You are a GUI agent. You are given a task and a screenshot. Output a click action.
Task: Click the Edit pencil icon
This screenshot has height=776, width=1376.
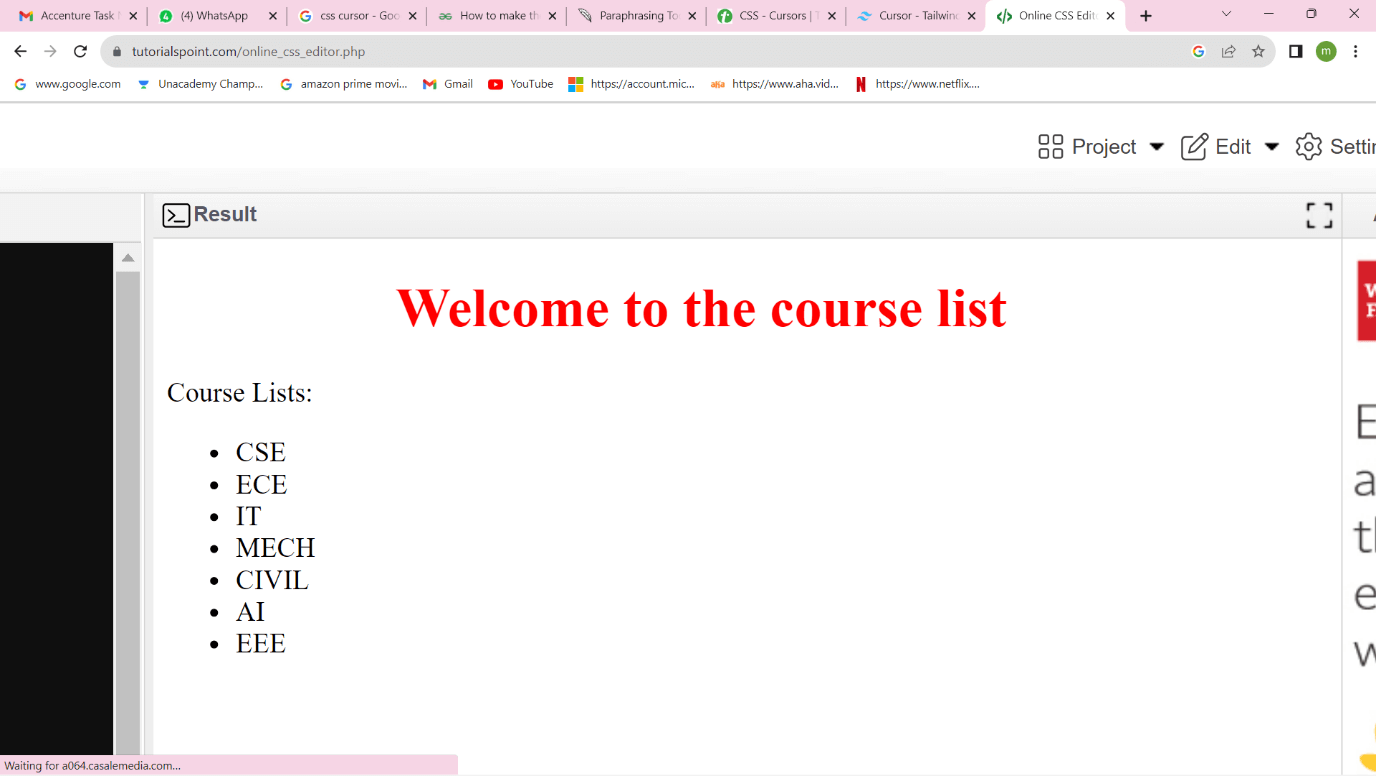click(x=1194, y=146)
